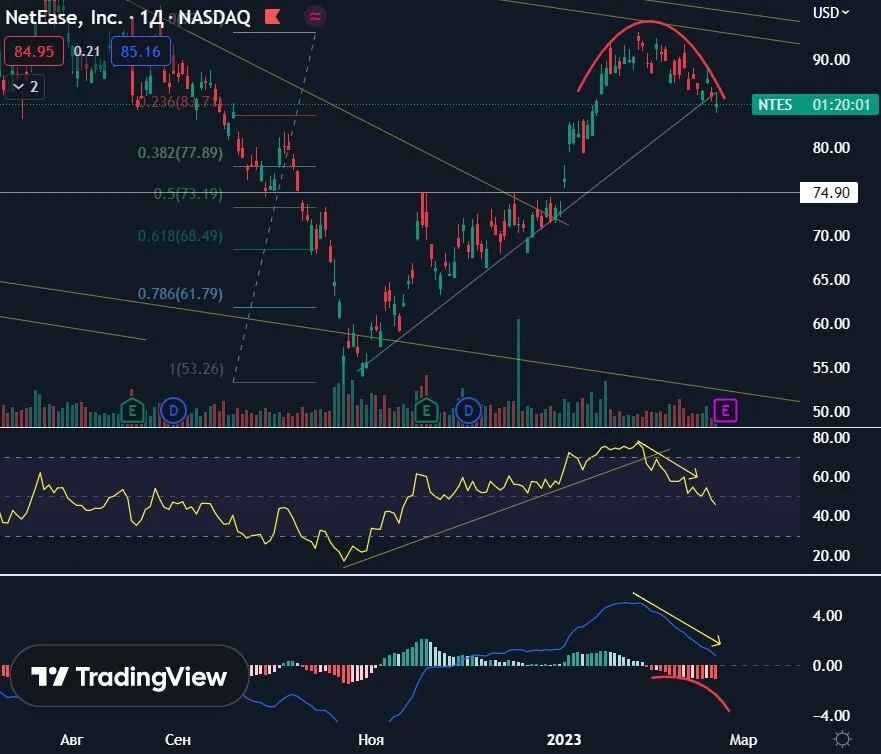Image resolution: width=881 pixels, height=754 pixels.
Task: Open the first green earnings E marker
Action: (x=133, y=411)
